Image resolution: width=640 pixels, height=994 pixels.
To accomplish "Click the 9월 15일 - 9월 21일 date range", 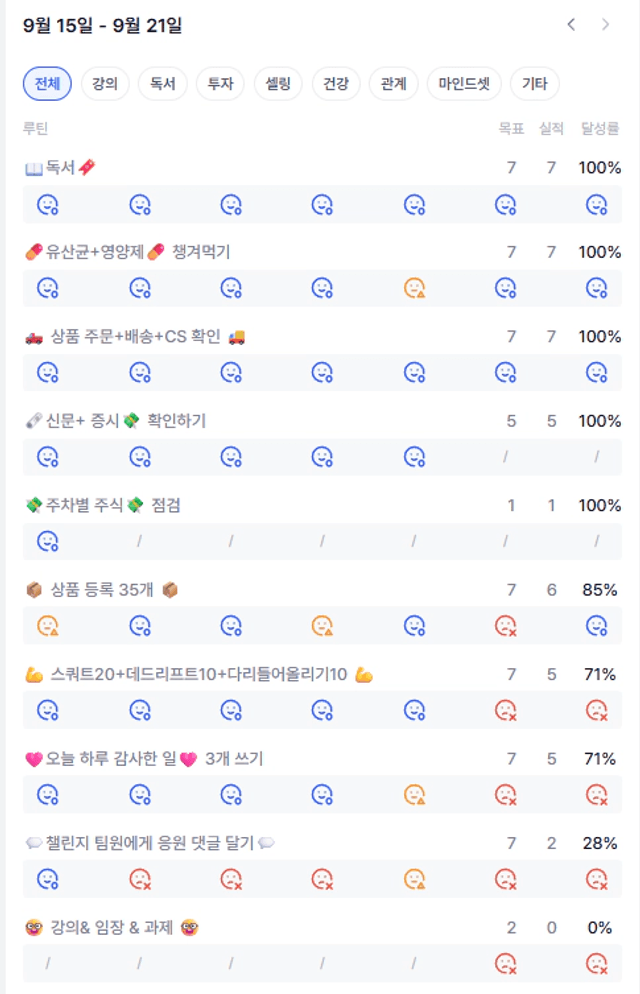I will pos(102,25).
